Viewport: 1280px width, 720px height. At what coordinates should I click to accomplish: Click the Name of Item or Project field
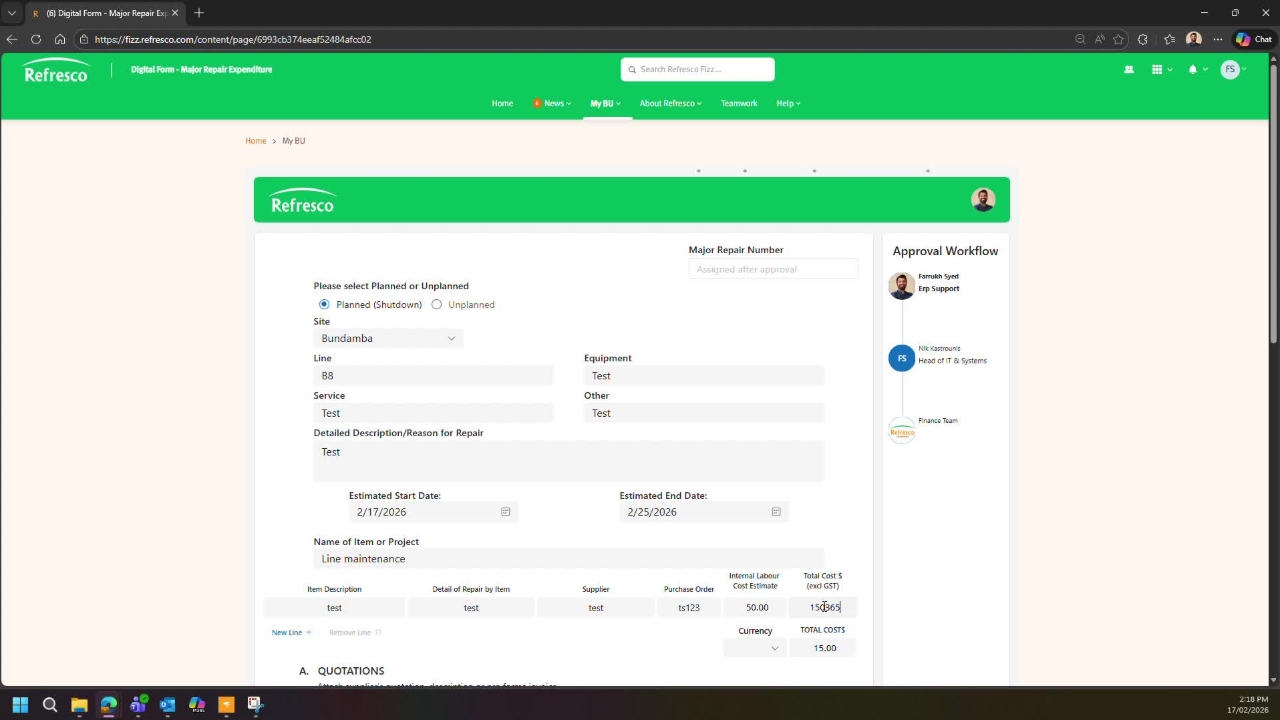coord(569,559)
